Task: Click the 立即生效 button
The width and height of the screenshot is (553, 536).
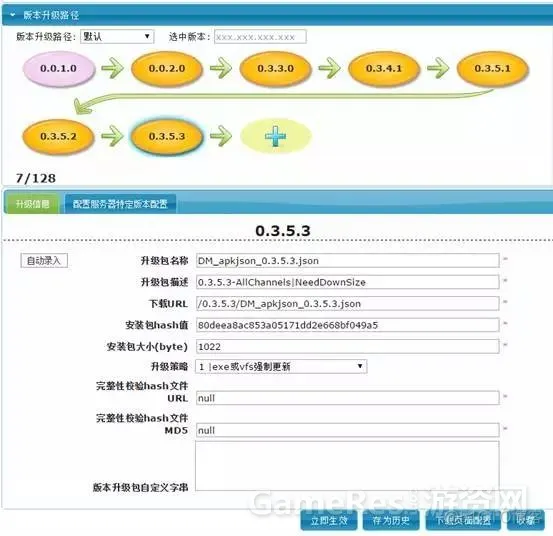Action: point(329,520)
